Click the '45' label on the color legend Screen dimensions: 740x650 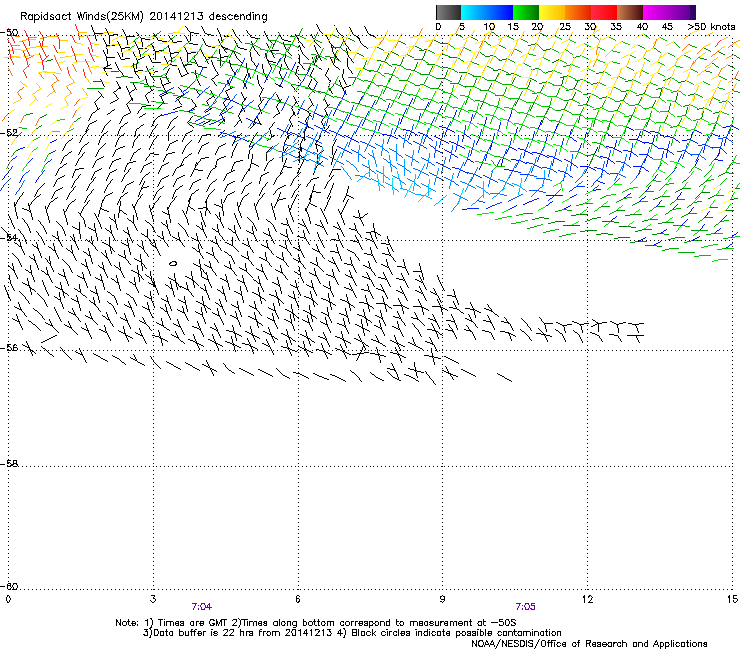pyautogui.click(x=667, y=27)
